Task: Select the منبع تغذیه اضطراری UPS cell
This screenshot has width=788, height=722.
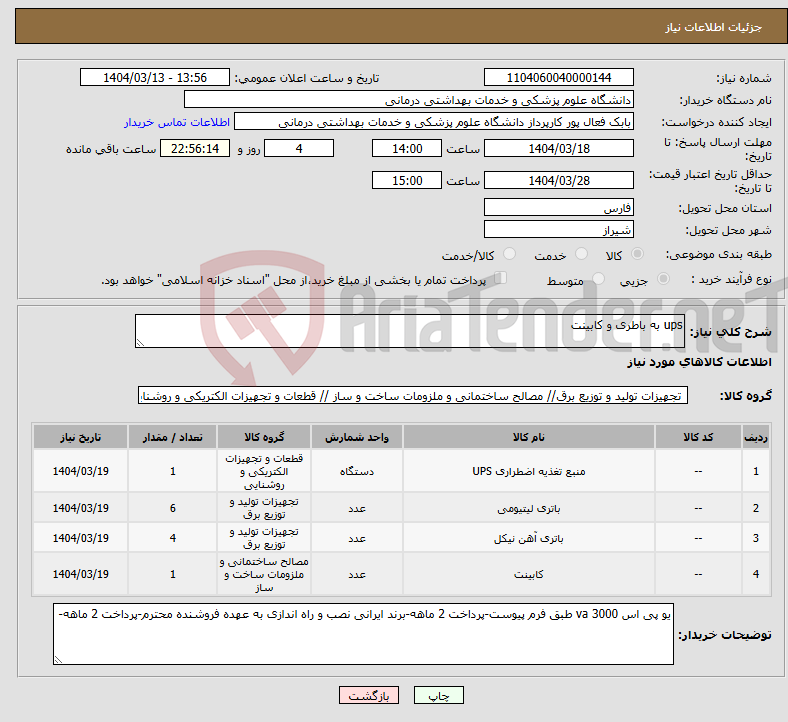Action: pos(529,471)
